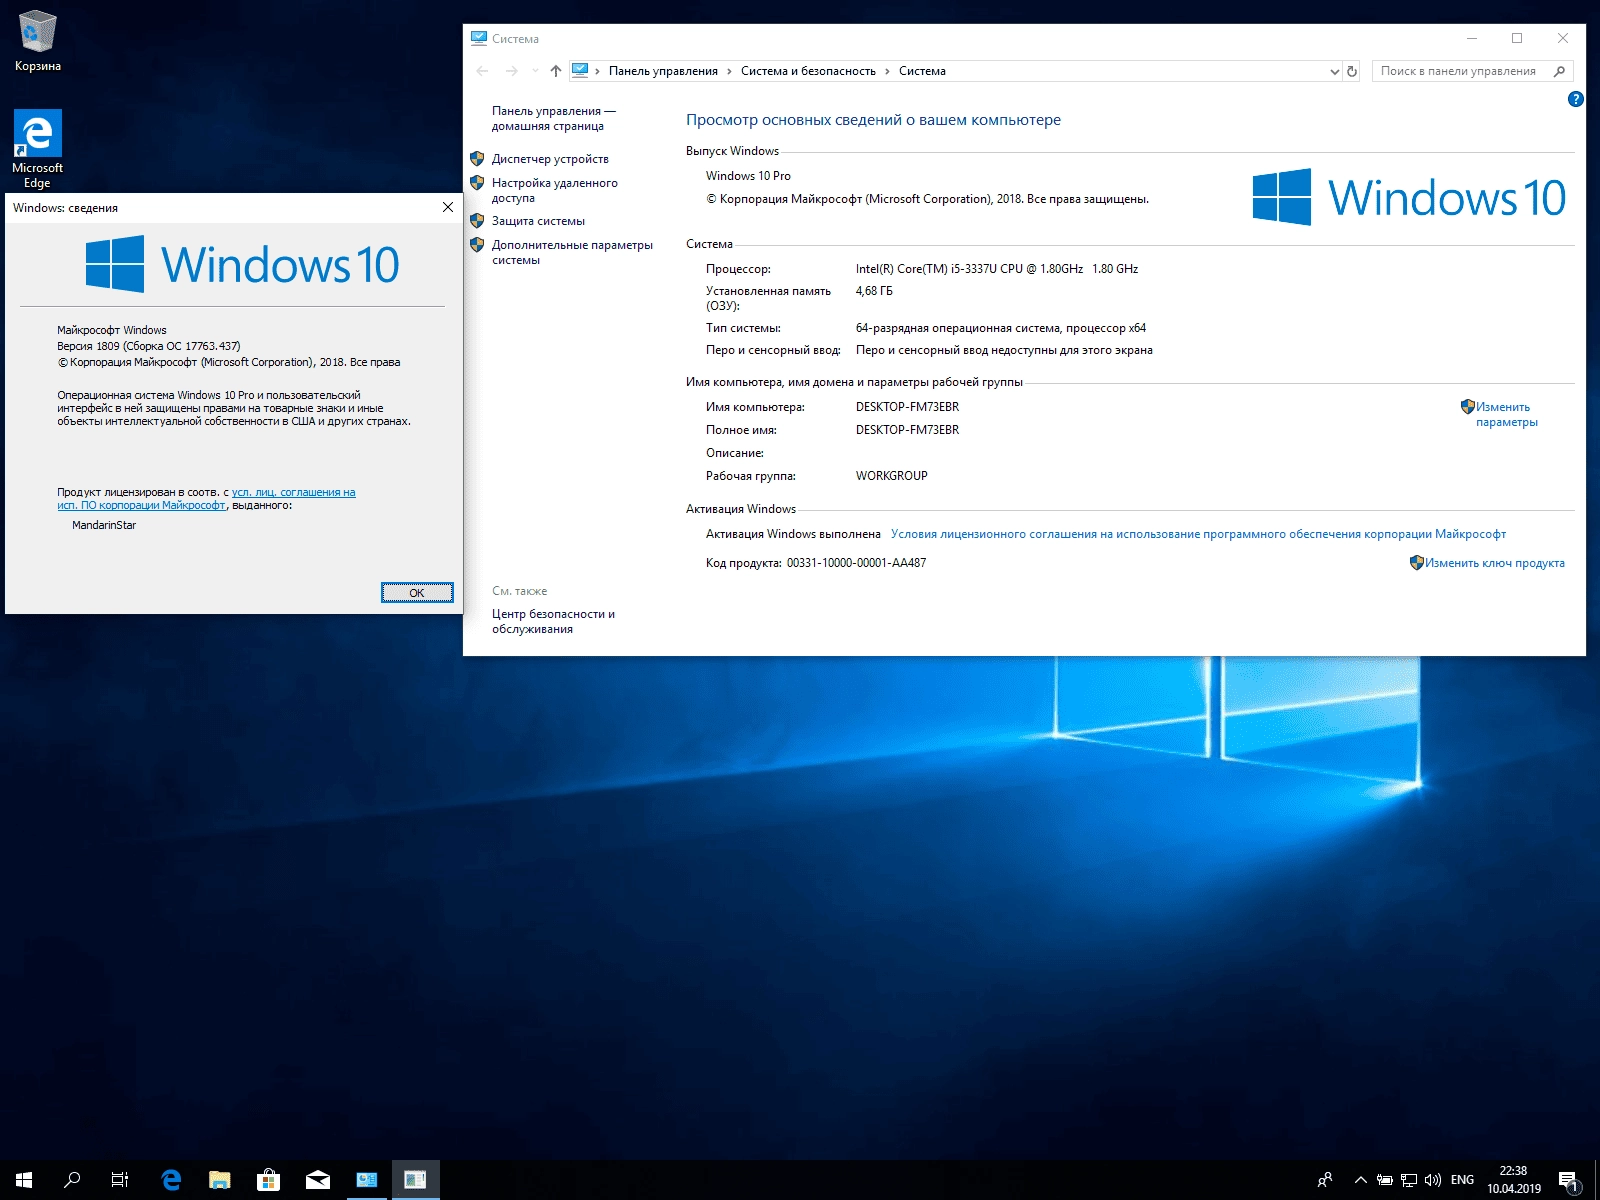Screen dimensions: 1600x1200
Task: Refresh the System control panel page
Action: click(x=1352, y=71)
